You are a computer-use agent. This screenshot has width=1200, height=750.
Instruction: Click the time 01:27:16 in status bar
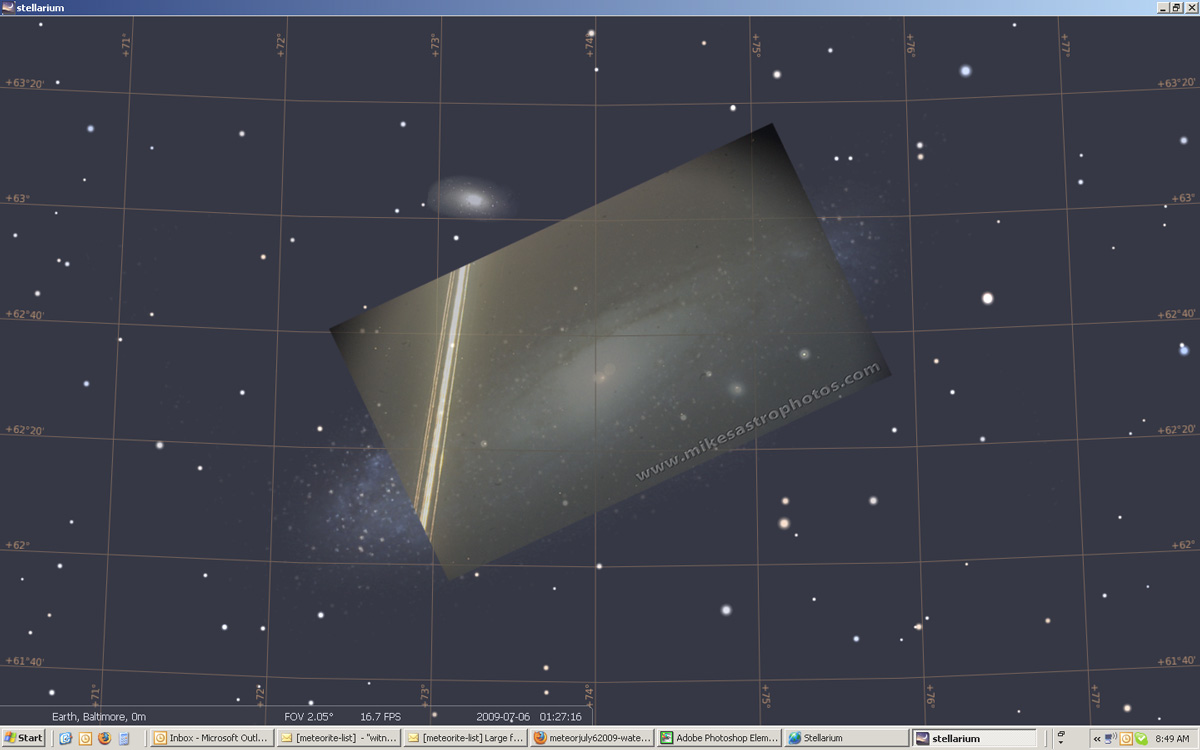[561, 716]
